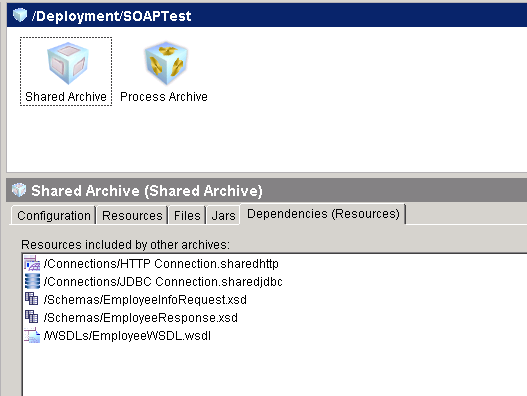Switch to the Configuration tab
This screenshot has height=396, width=527.
tap(54, 215)
